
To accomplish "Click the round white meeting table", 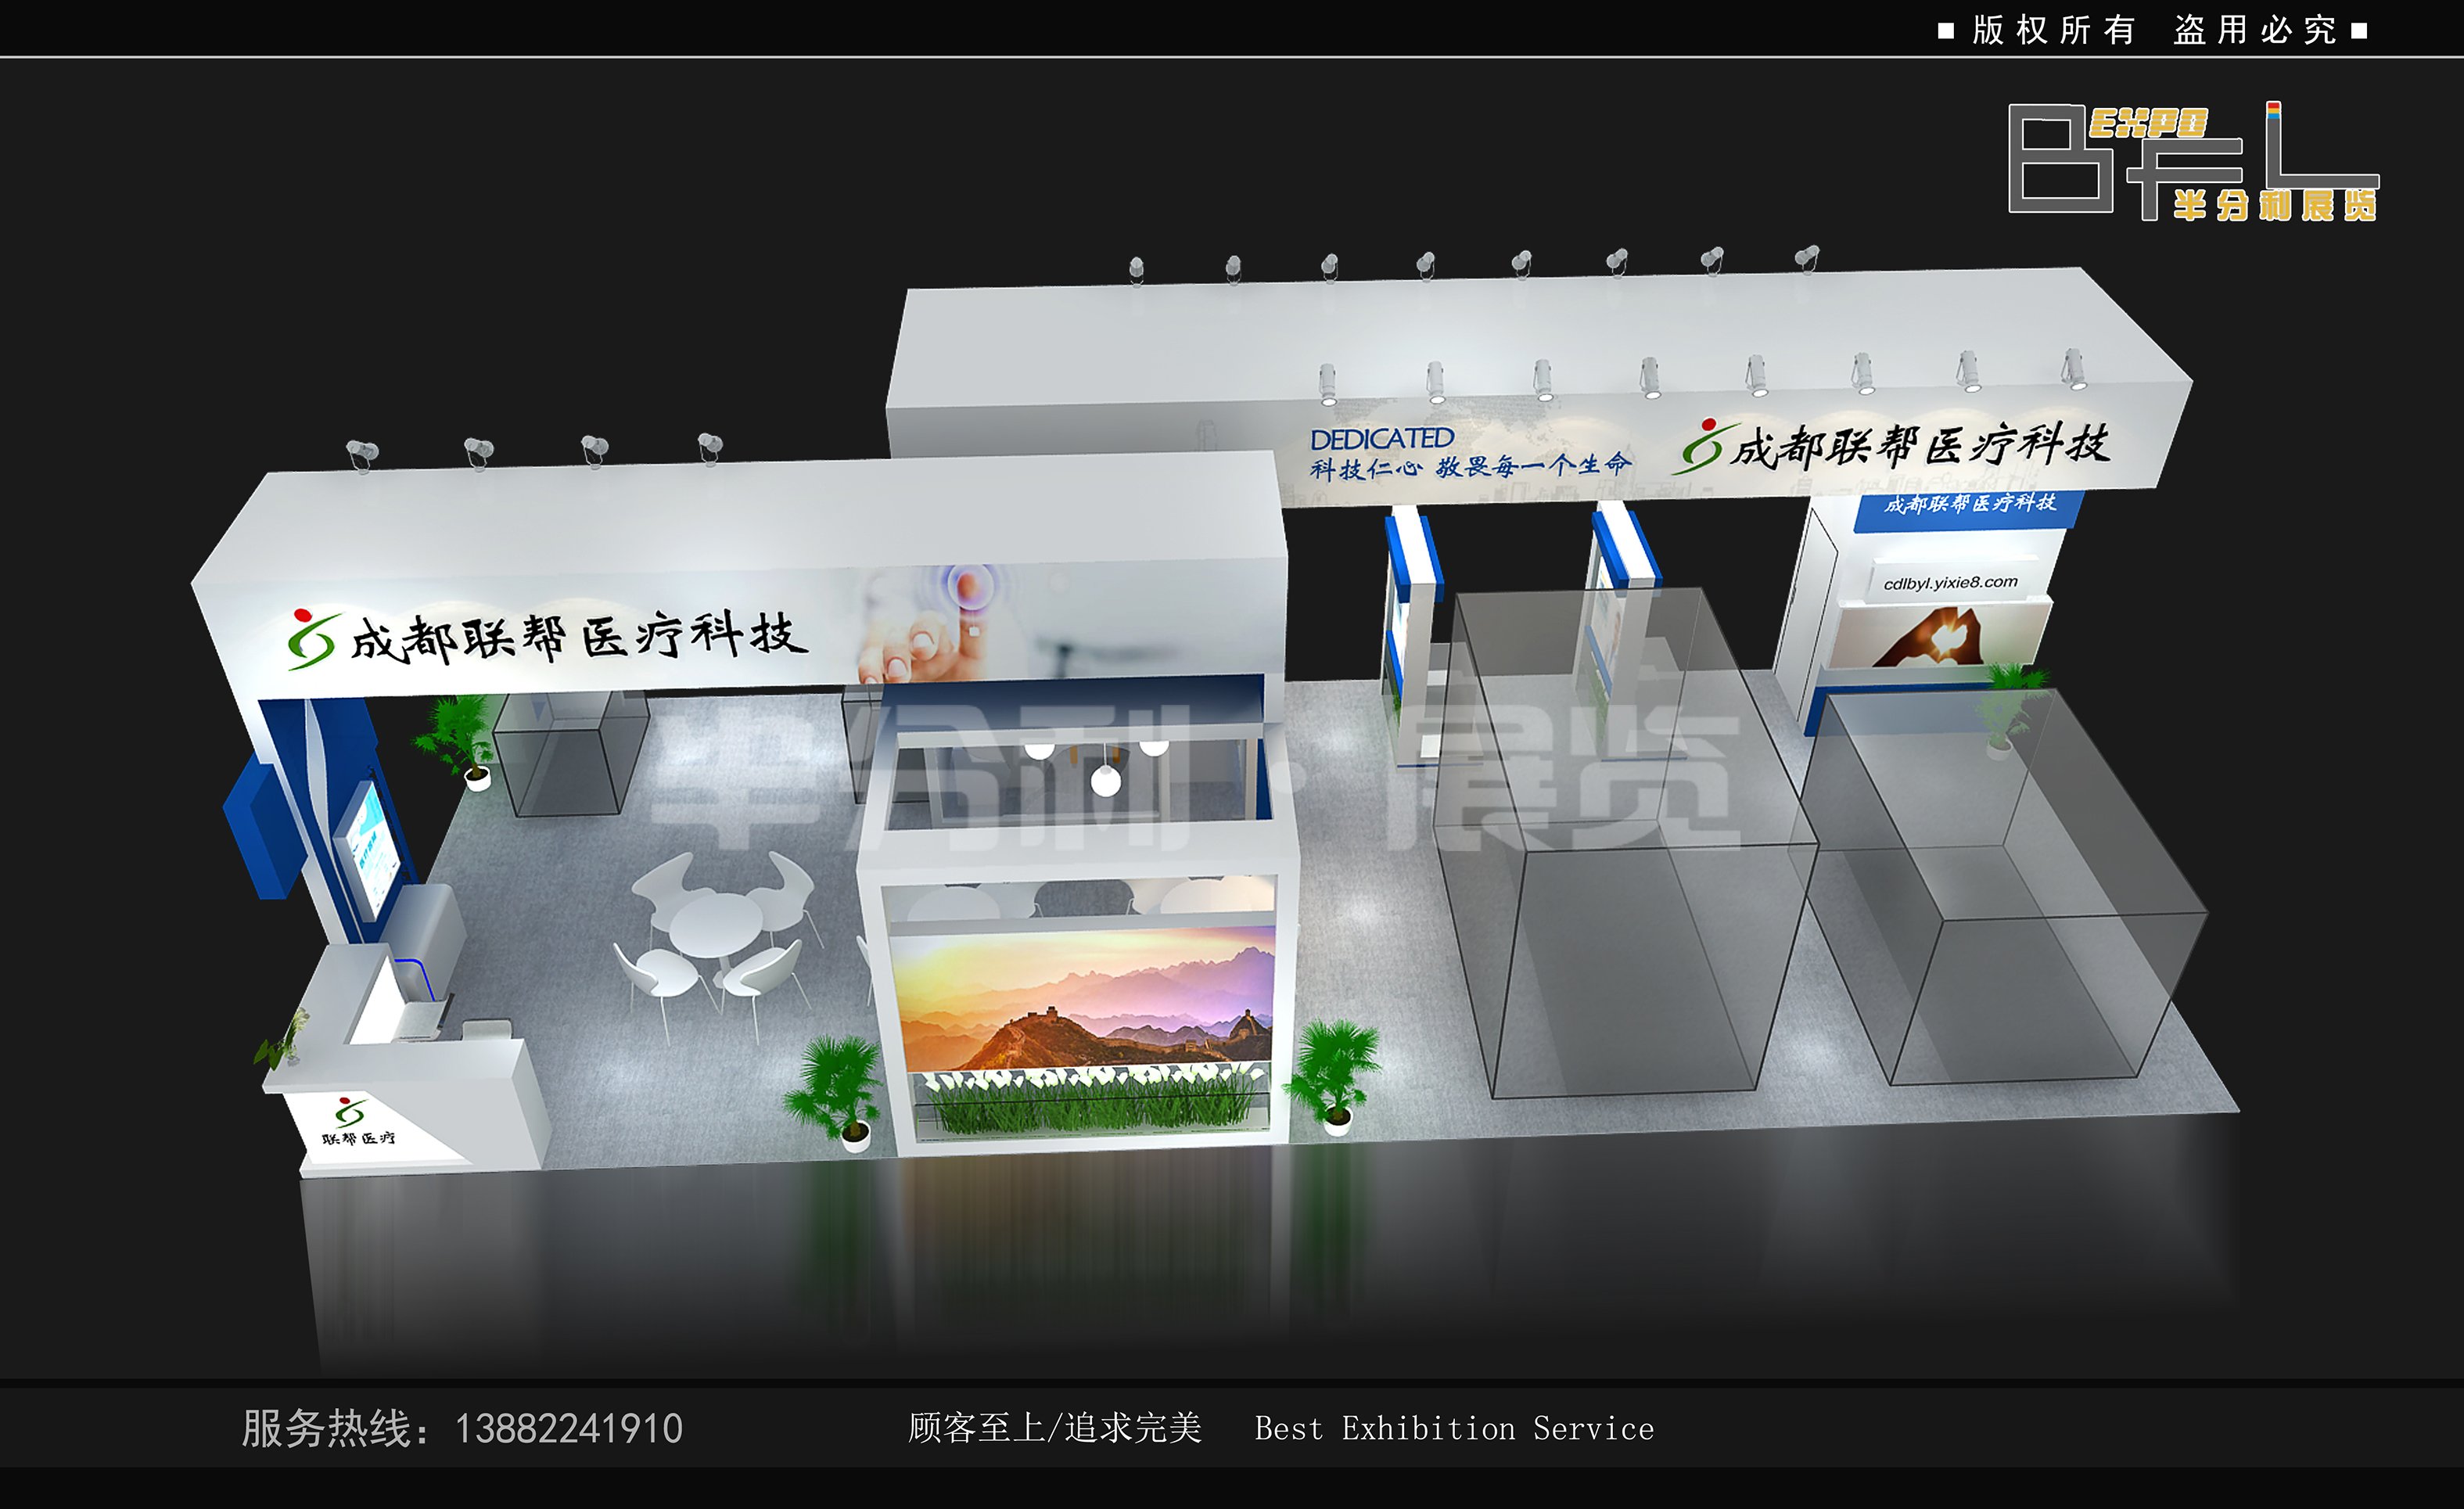I will click(715, 925).
